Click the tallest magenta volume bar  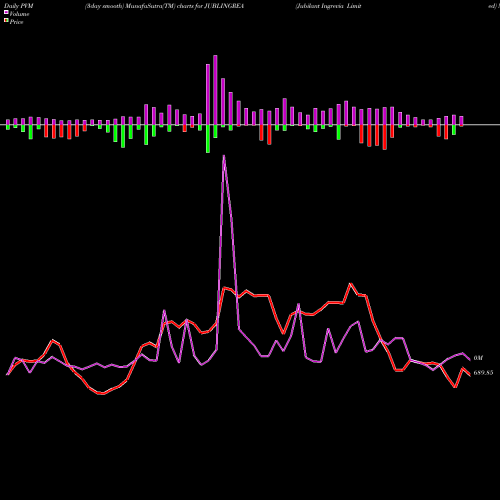click(x=215, y=90)
